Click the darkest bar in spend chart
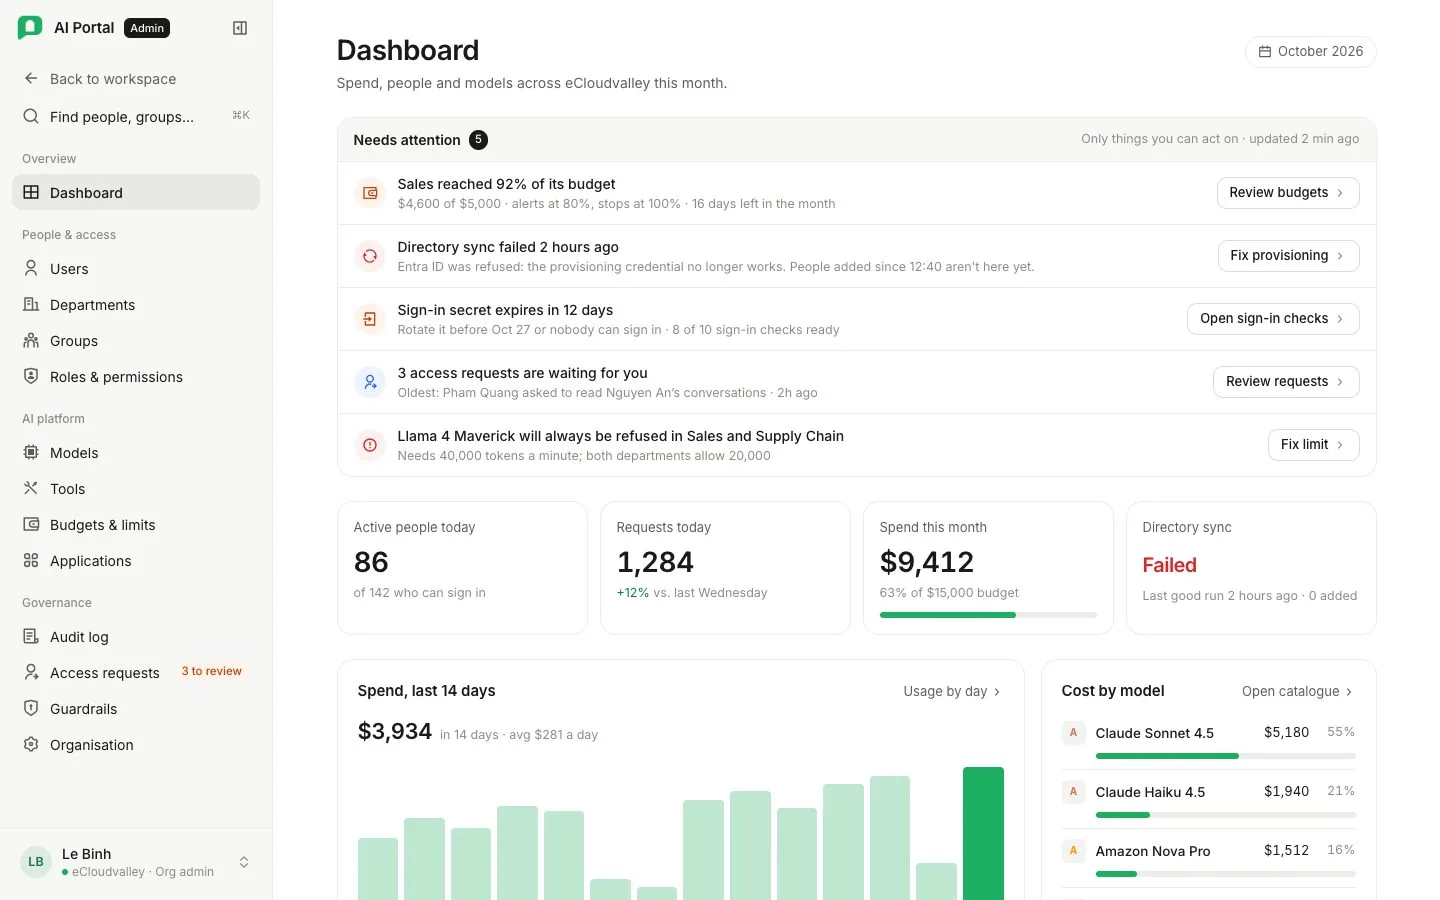 (983, 833)
